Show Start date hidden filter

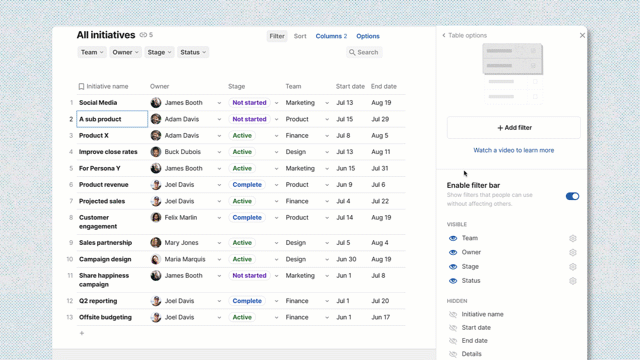click(x=453, y=328)
